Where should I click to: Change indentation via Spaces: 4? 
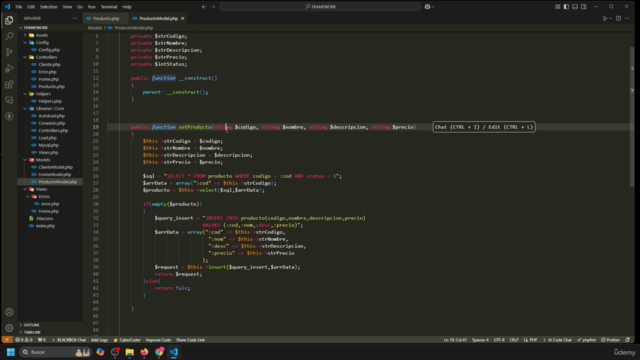(x=480, y=340)
